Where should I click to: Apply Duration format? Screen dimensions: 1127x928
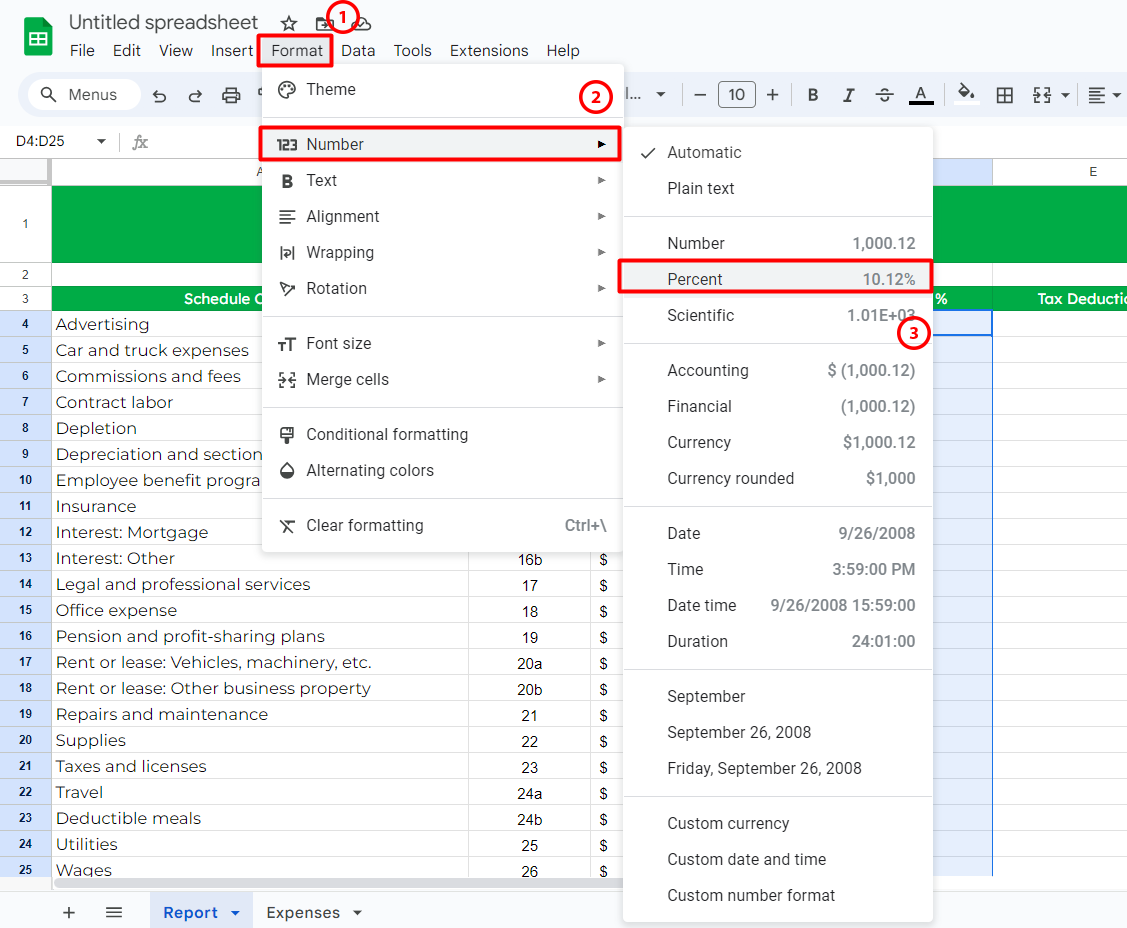click(x=778, y=642)
